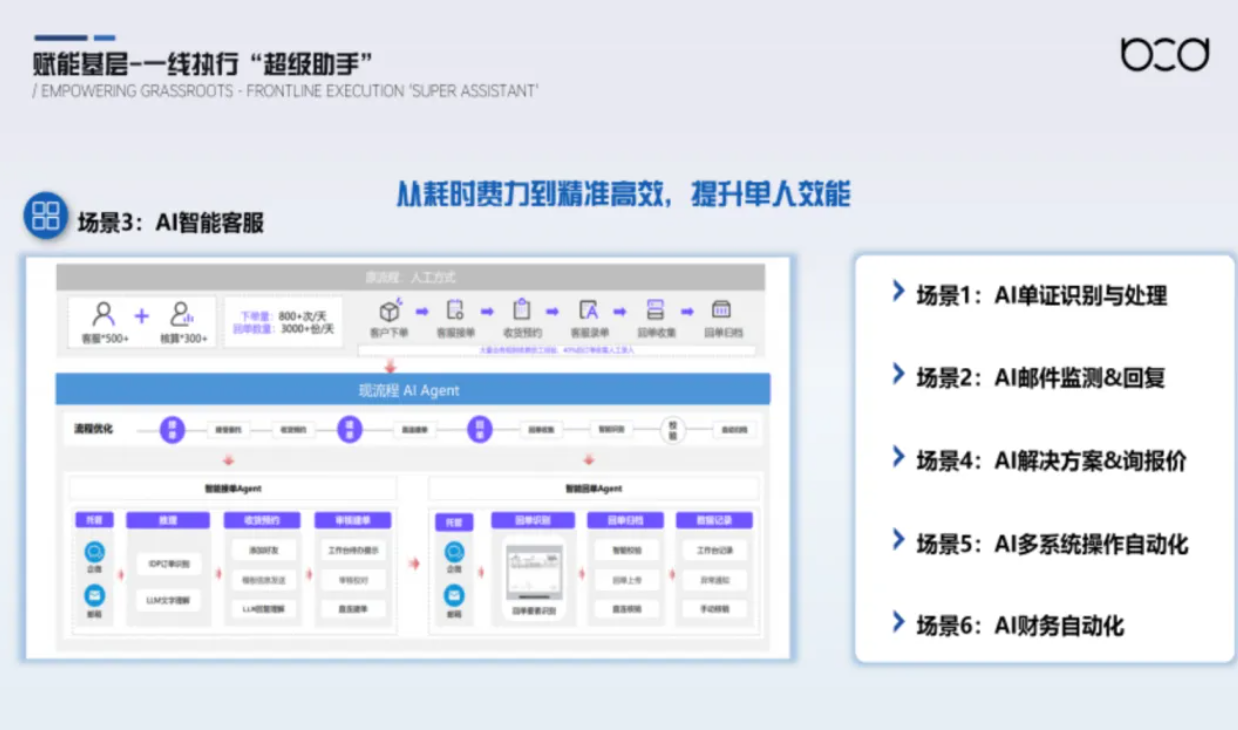Click the 场景3 grid icon
This screenshot has width=1238, height=730.
click(46, 215)
